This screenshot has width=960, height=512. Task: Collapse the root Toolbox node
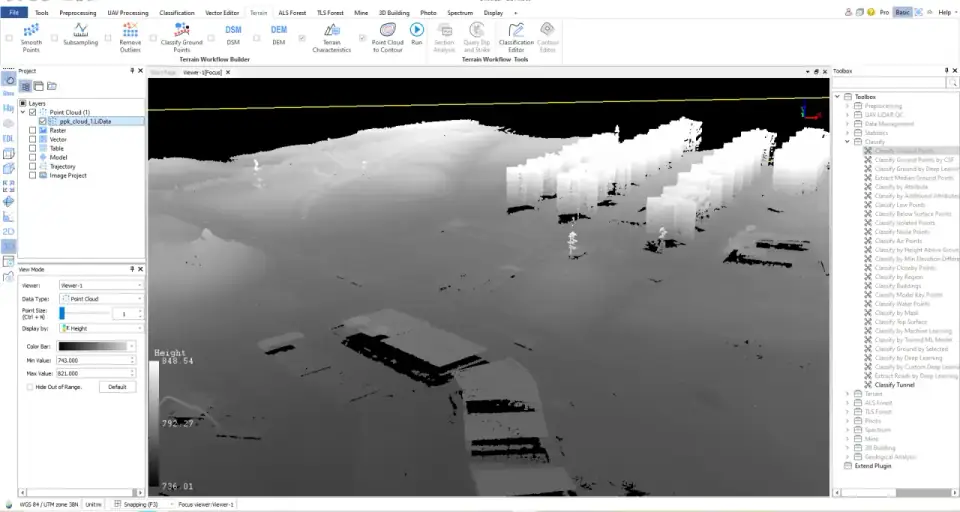pyautogui.click(x=838, y=97)
